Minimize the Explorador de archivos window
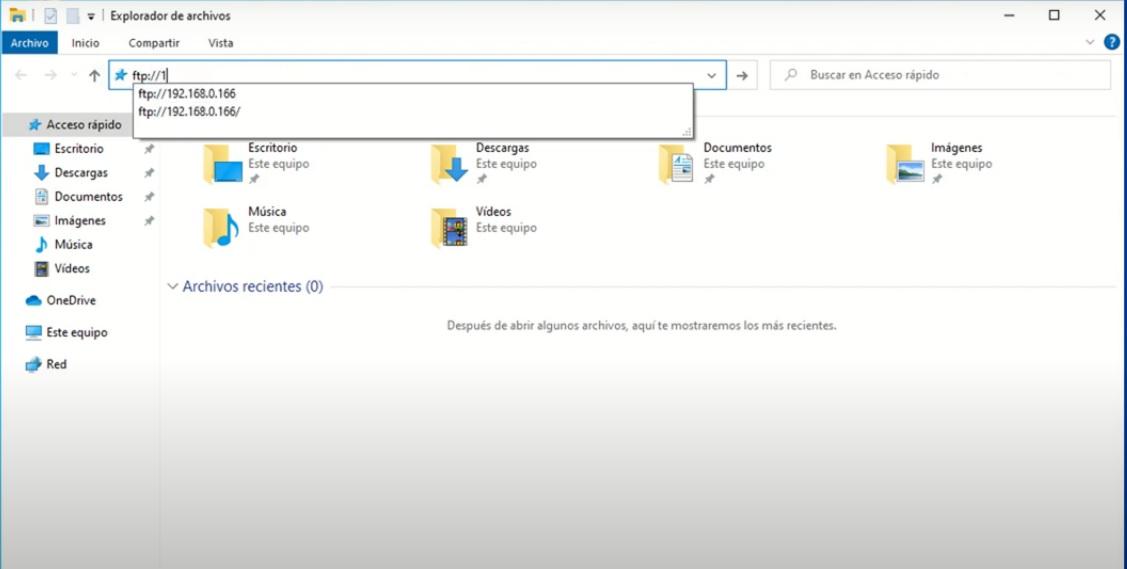 pos(1009,15)
